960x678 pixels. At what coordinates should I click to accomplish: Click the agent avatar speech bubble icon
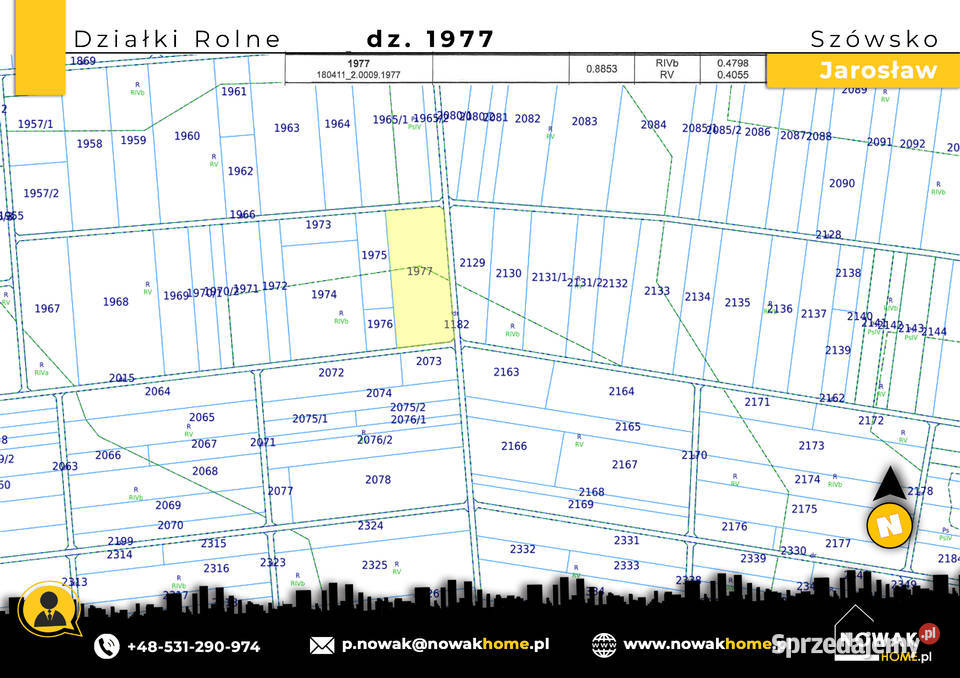click(49, 610)
